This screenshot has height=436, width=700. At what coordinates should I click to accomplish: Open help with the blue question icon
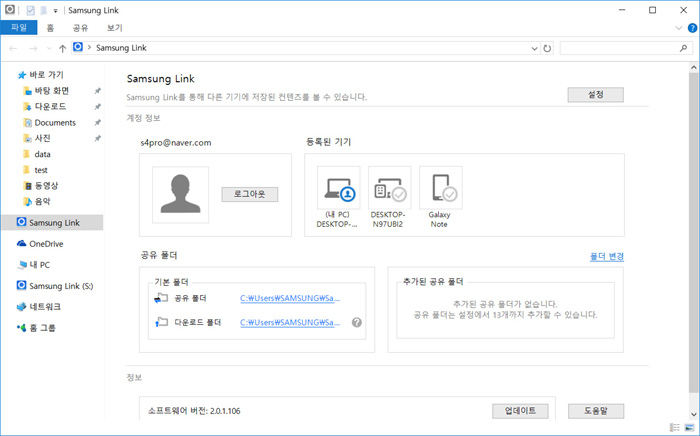[x=692, y=28]
